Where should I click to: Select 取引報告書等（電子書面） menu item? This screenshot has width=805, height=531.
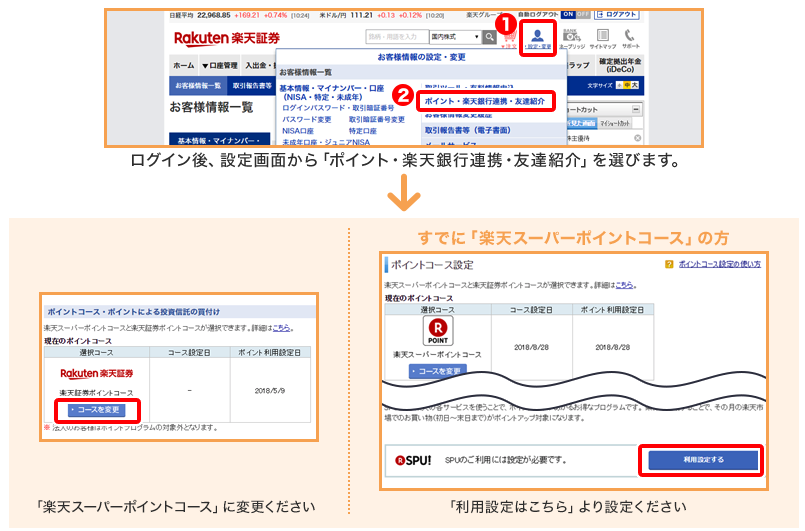pyautogui.click(x=467, y=130)
